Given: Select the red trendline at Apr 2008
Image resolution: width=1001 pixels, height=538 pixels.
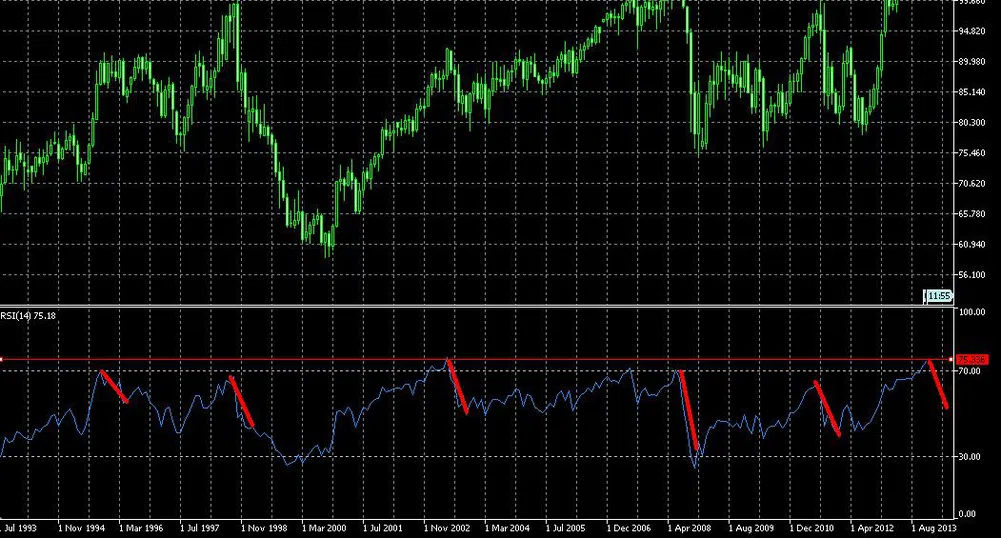Looking at the screenshot, I should 688,410.
